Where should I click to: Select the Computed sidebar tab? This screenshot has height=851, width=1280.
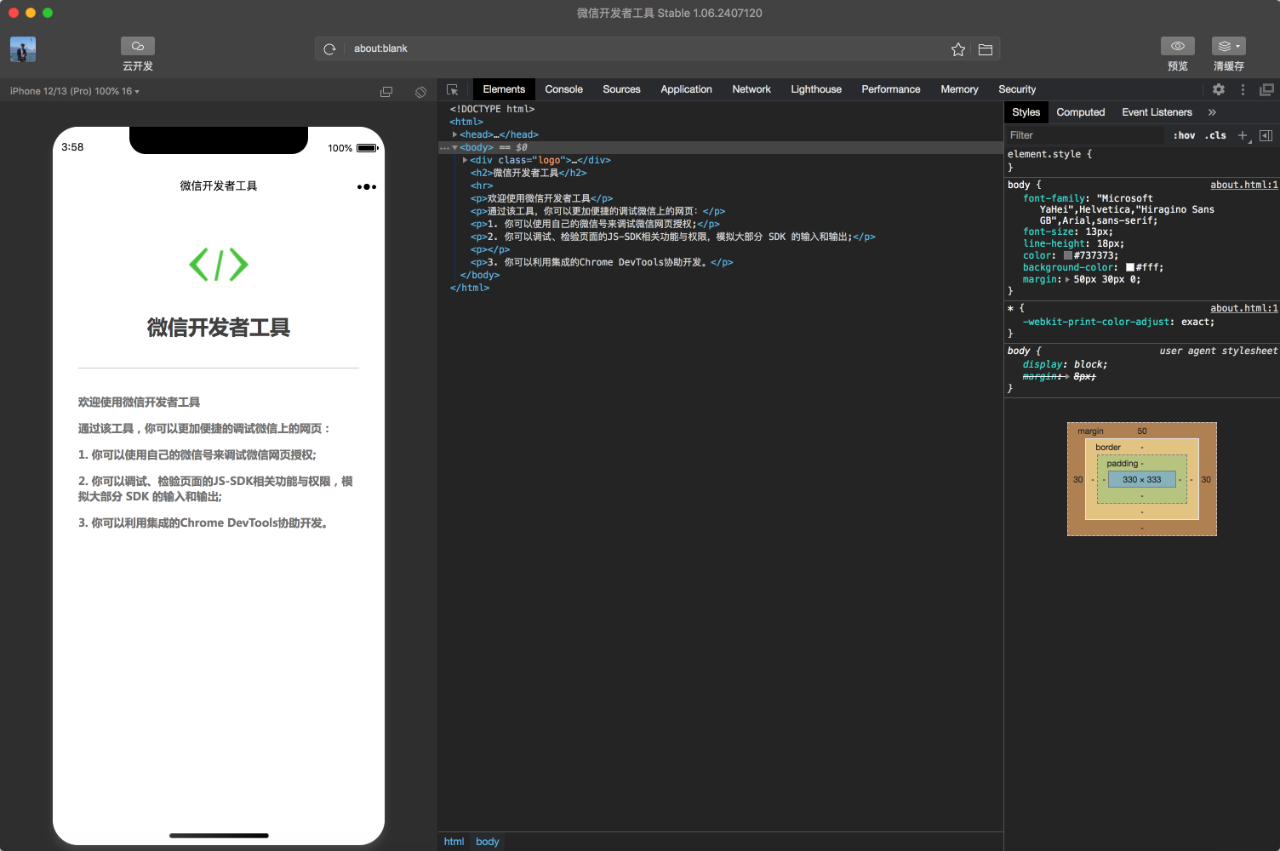coord(1081,113)
